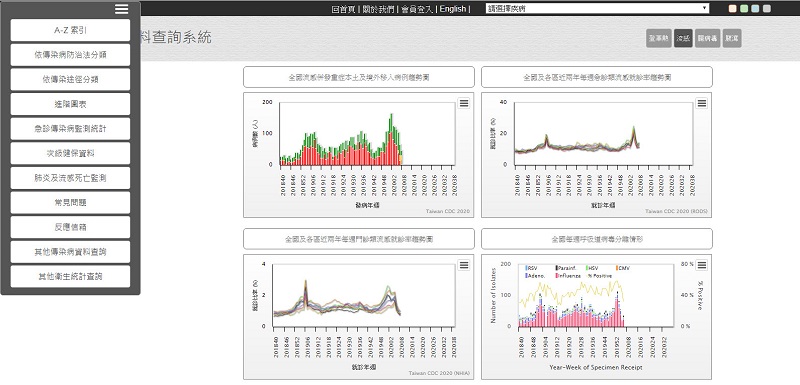Screen dimensions: 800x385
Task: Pick the light blue theme color swatch
Action: tap(755, 8)
